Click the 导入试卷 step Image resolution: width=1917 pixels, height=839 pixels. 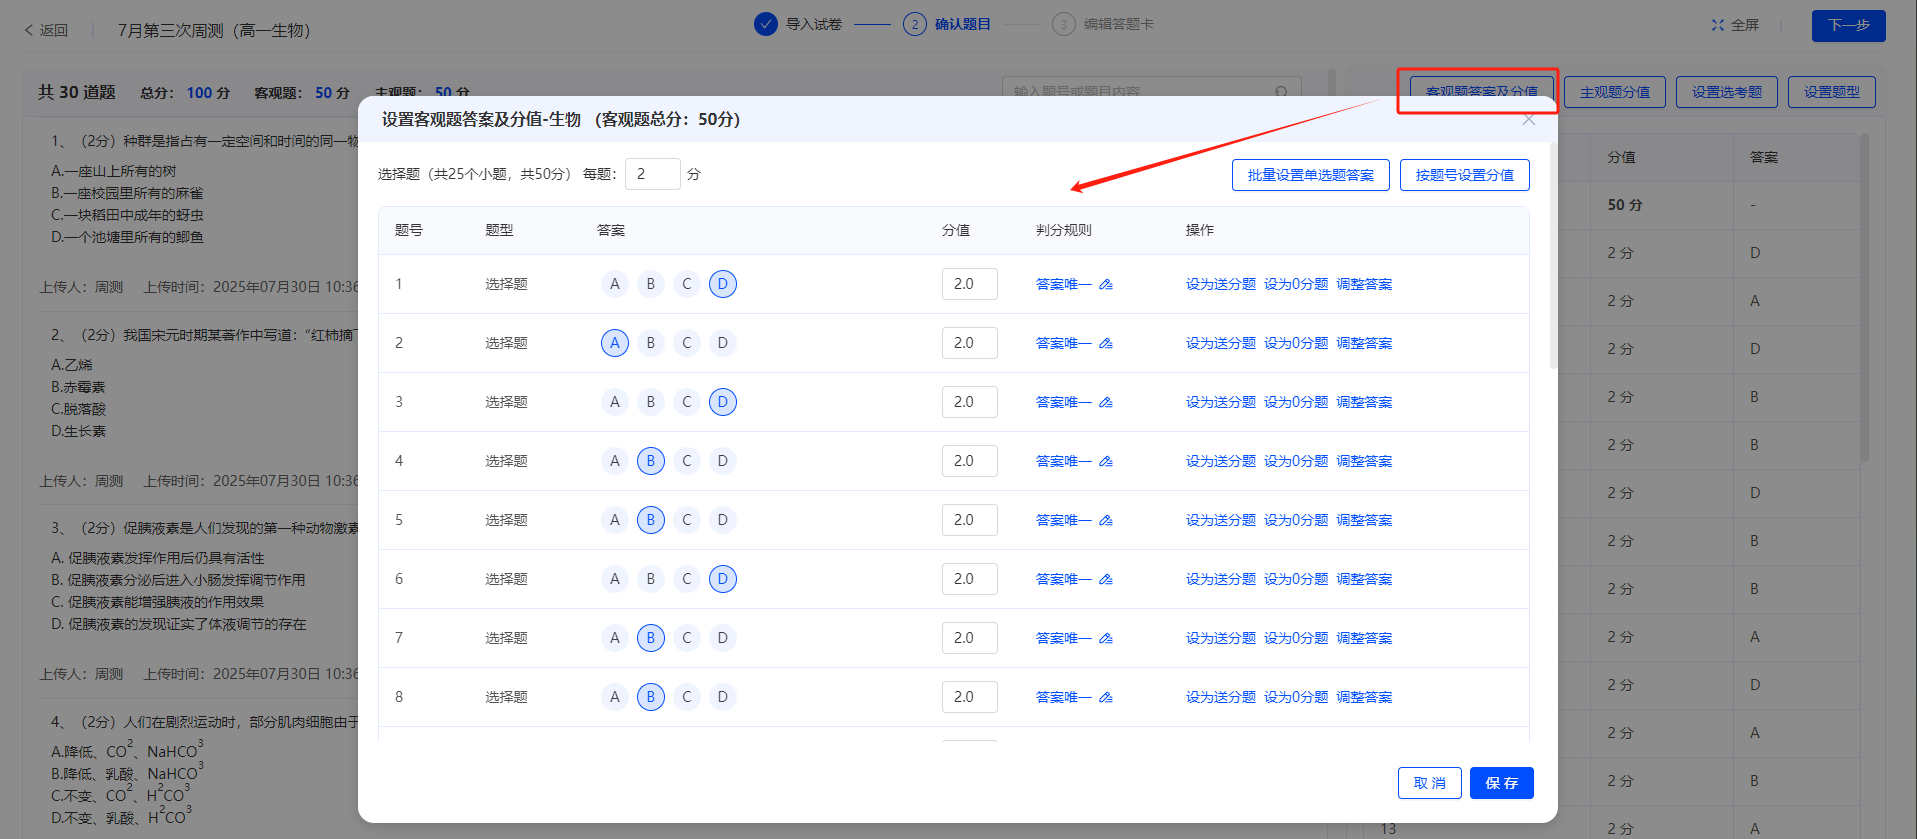pyautogui.click(x=799, y=24)
